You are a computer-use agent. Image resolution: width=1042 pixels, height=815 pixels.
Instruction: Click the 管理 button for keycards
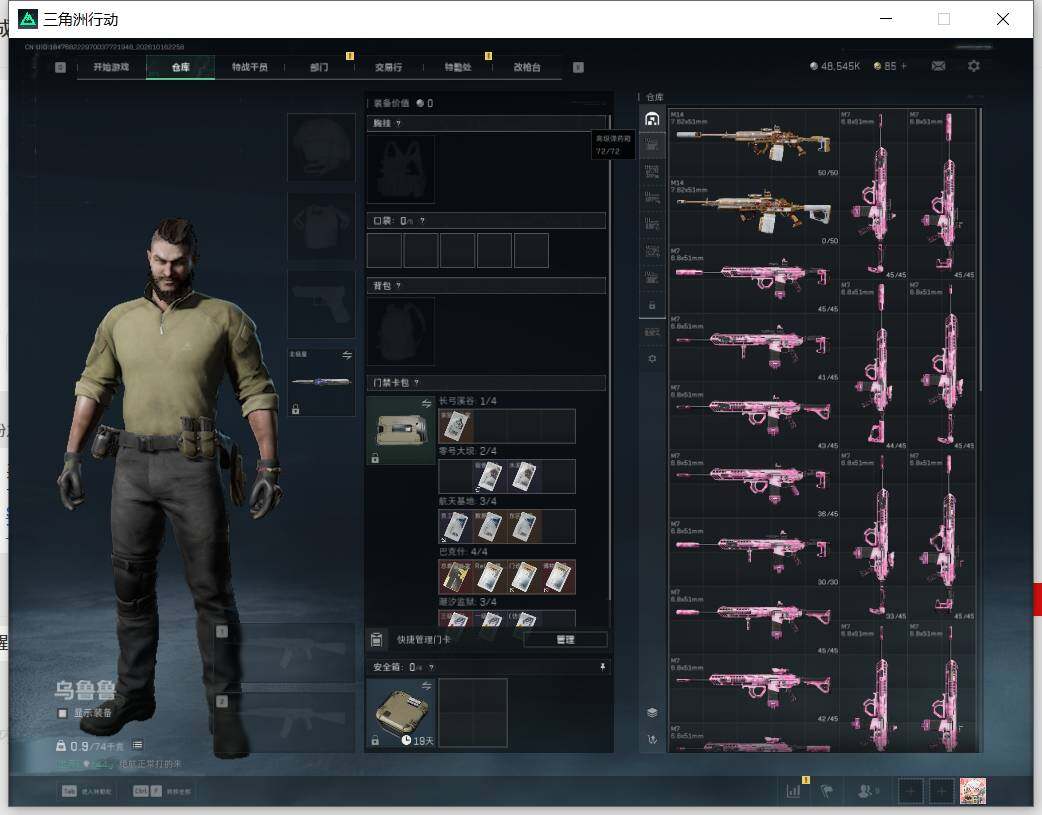pyautogui.click(x=566, y=640)
